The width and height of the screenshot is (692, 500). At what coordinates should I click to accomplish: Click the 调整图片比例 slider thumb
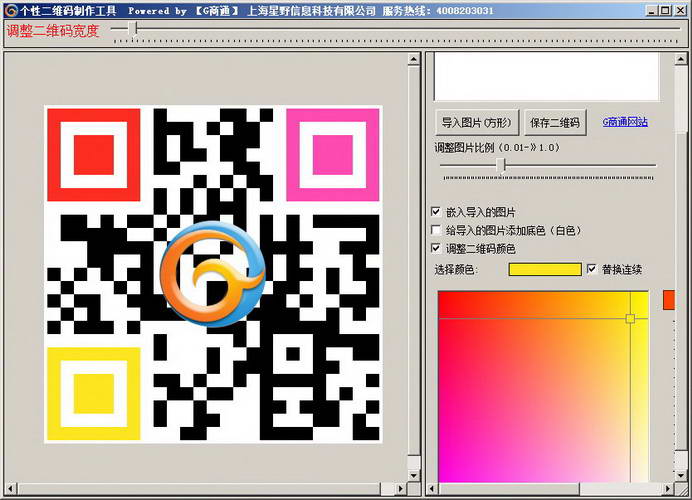[x=500, y=165]
